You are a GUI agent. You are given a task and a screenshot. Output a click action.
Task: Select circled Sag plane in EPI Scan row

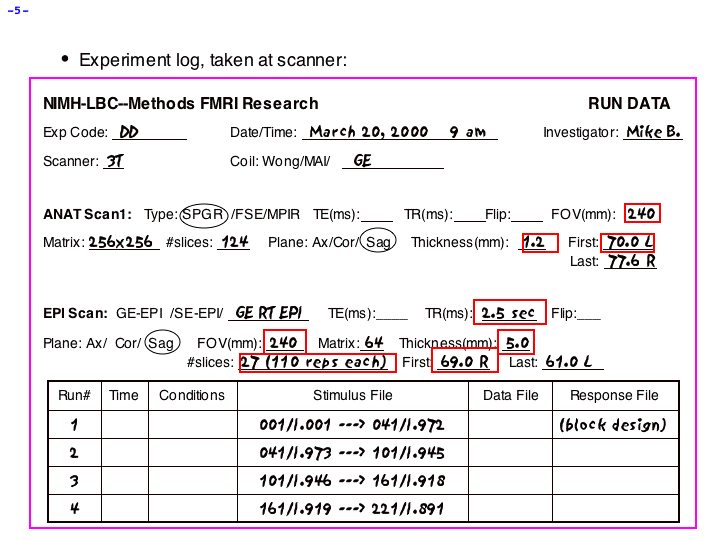click(x=164, y=343)
